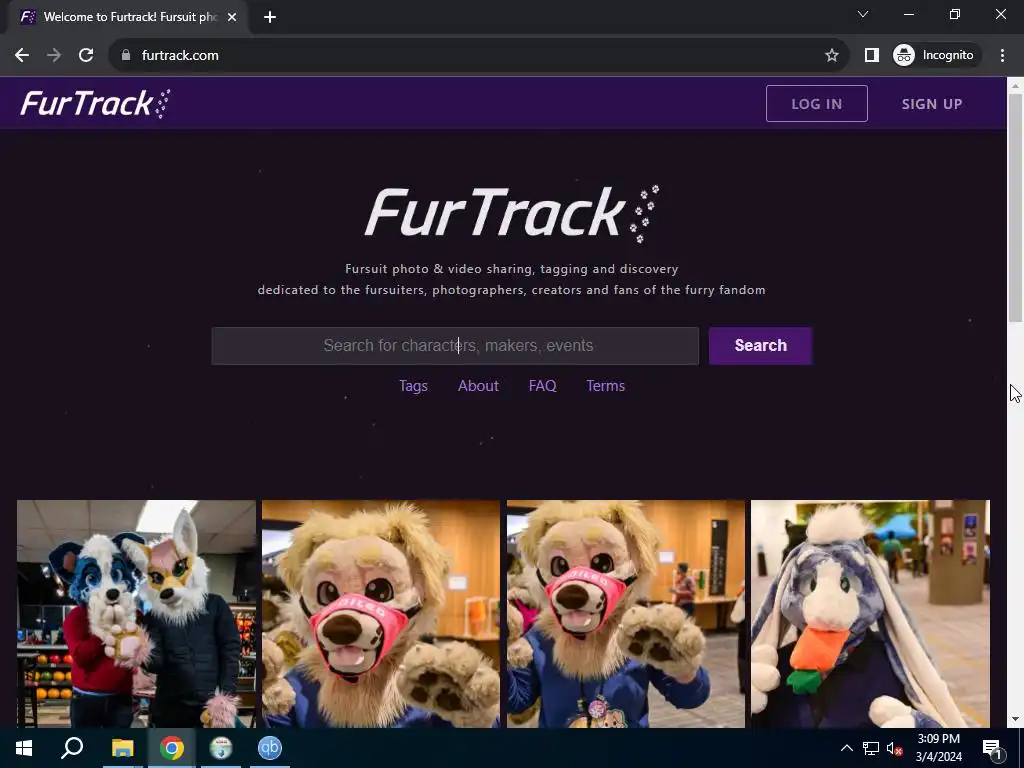Click the lock site info icon
1024x768 pixels.
pos(126,56)
